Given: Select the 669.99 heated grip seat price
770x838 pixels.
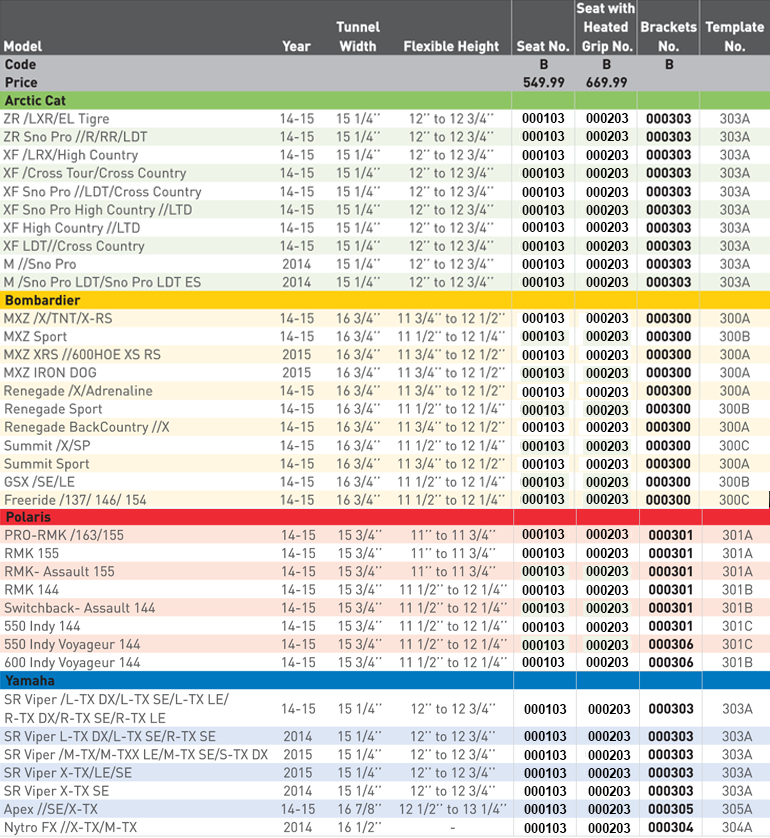Looking at the screenshot, I should point(606,82).
